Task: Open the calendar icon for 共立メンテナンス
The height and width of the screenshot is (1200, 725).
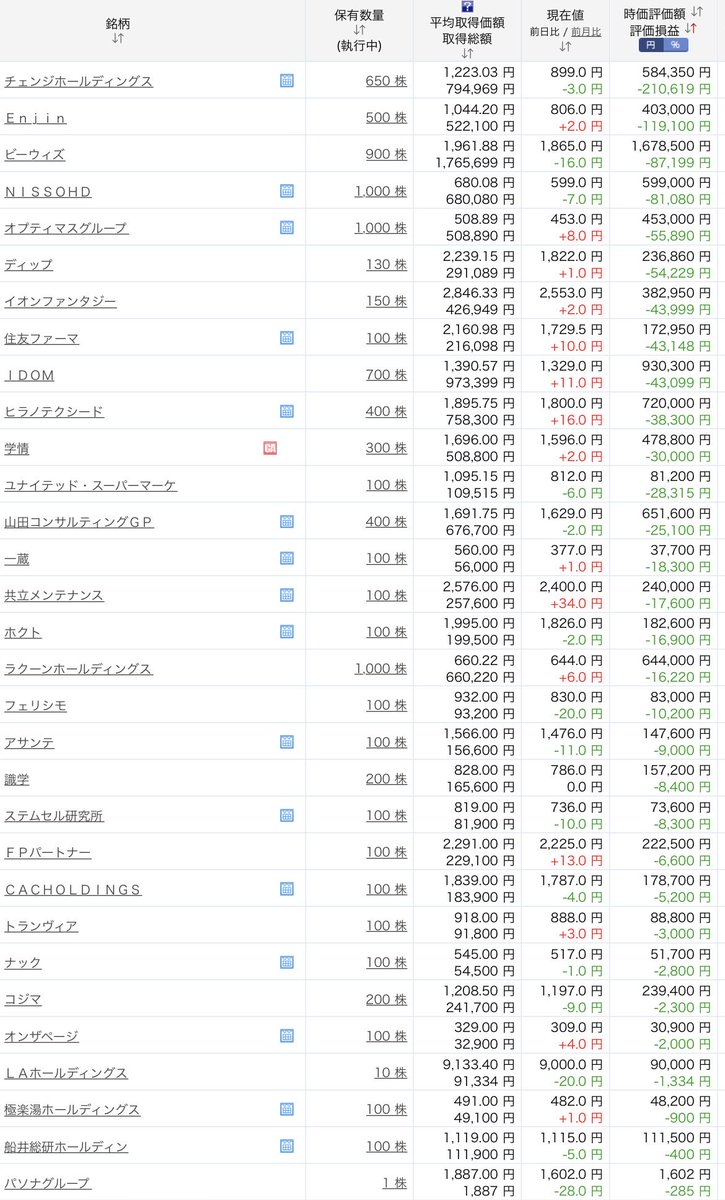Action: click(286, 595)
